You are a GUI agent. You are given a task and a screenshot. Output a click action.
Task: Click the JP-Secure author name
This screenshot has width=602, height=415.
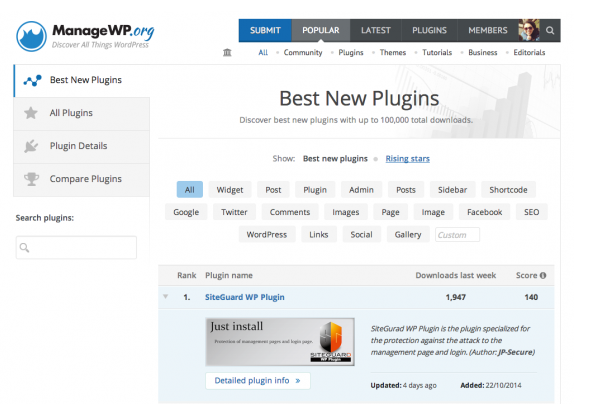point(516,352)
